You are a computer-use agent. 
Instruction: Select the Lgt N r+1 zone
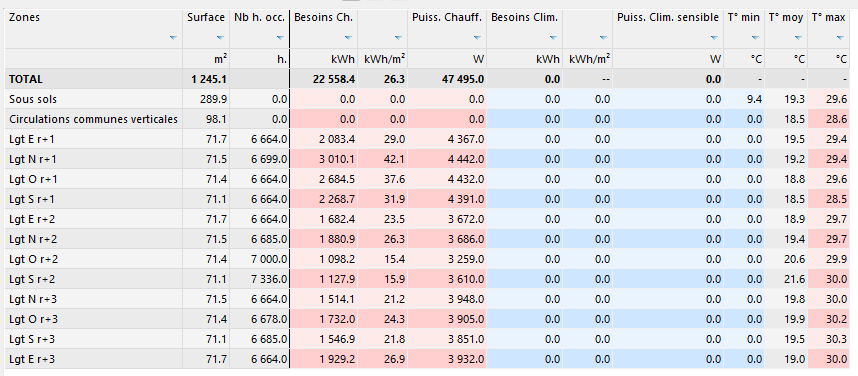click(x=32, y=160)
